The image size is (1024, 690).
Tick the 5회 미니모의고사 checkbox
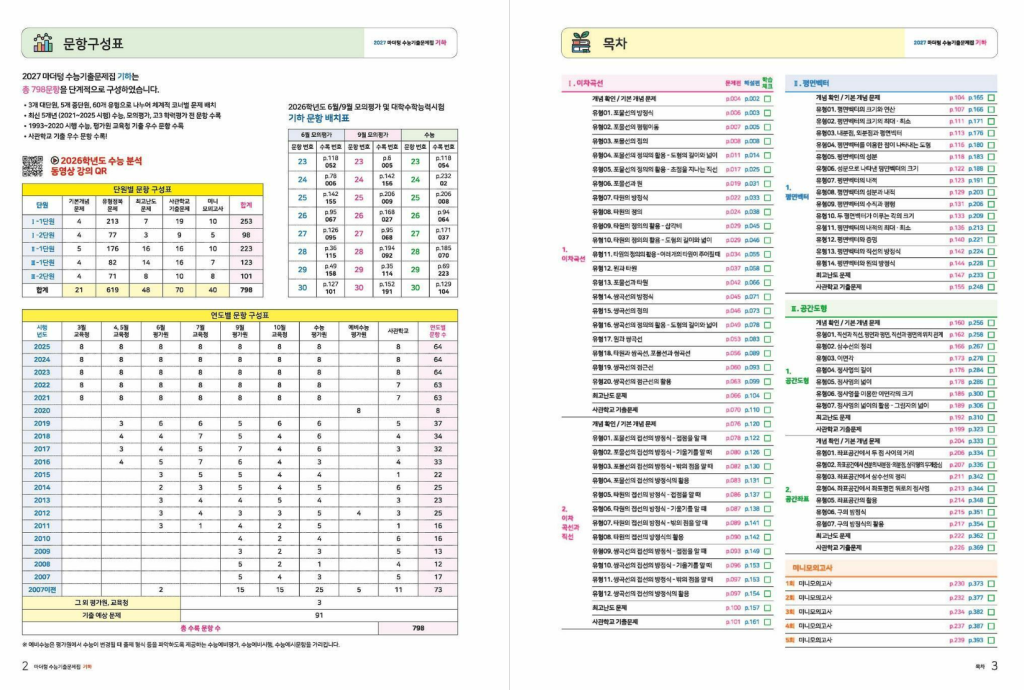point(991,639)
